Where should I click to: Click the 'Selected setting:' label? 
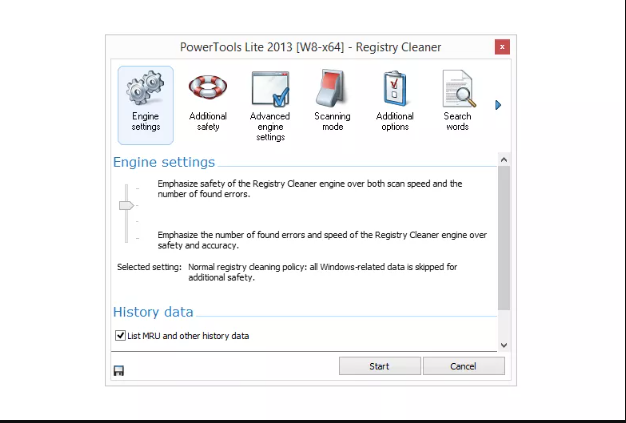(x=149, y=267)
